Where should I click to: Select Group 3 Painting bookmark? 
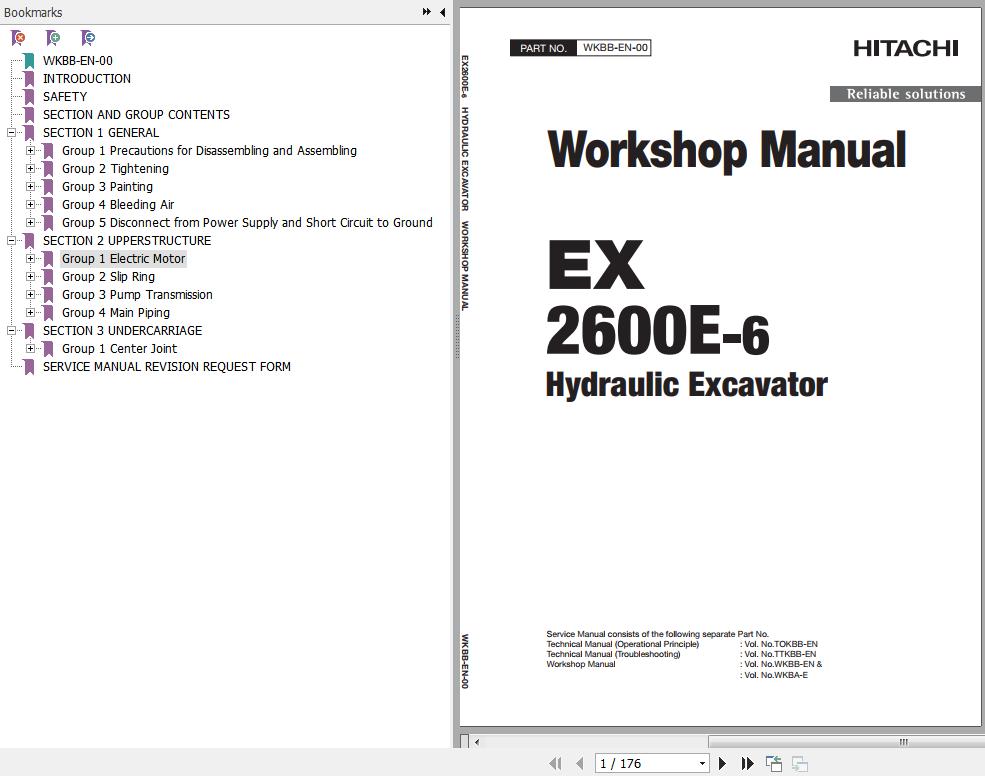click(107, 187)
